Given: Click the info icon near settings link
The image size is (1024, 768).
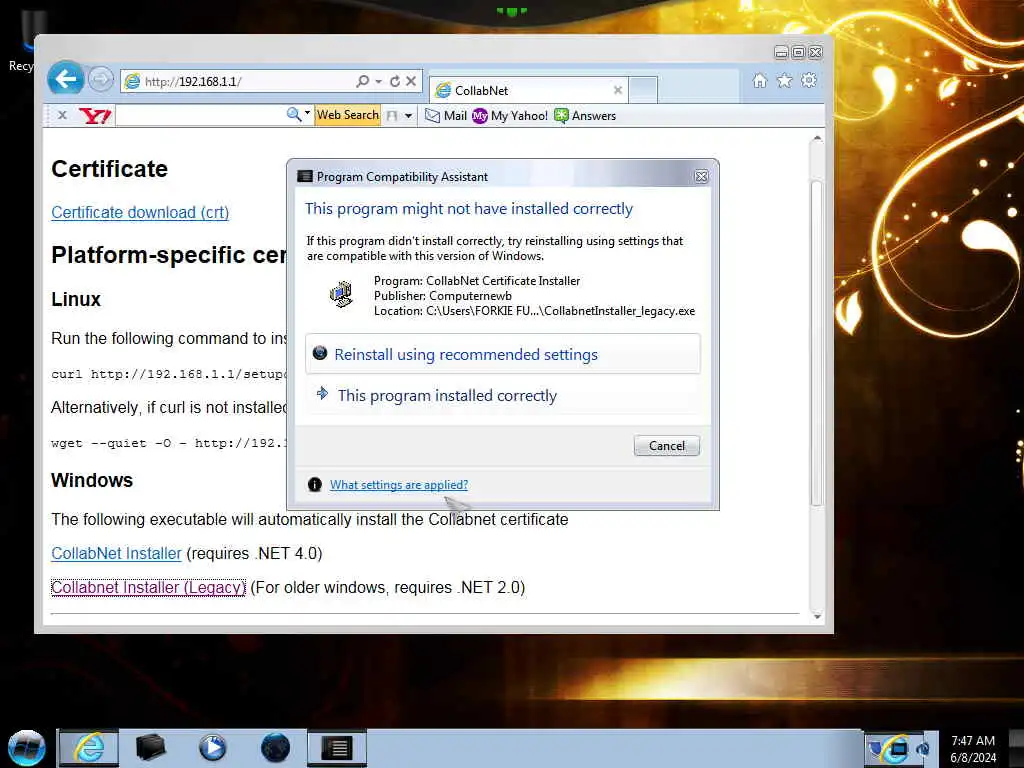Looking at the screenshot, I should (x=315, y=485).
